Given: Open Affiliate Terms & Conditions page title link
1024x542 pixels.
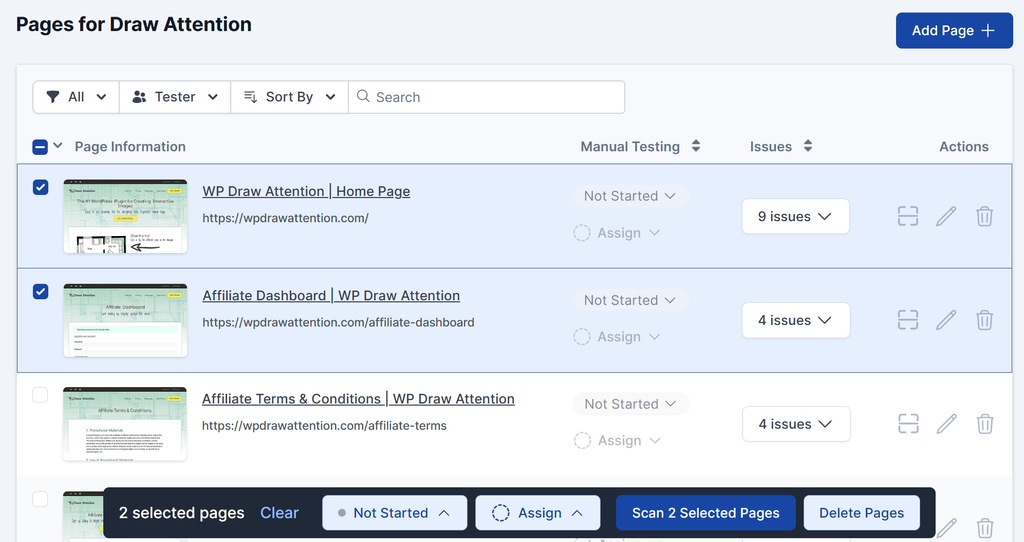Looking at the screenshot, I should tap(358, 398).
